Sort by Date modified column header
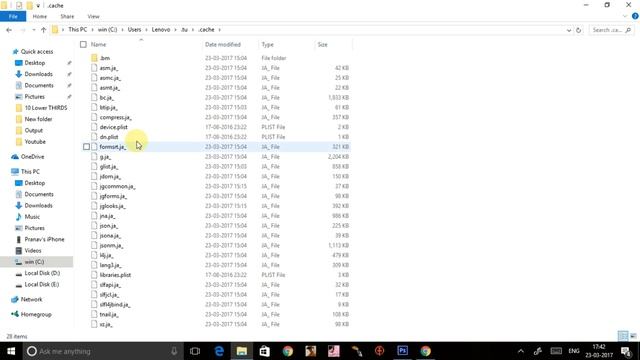 click(x=223, y=44)
